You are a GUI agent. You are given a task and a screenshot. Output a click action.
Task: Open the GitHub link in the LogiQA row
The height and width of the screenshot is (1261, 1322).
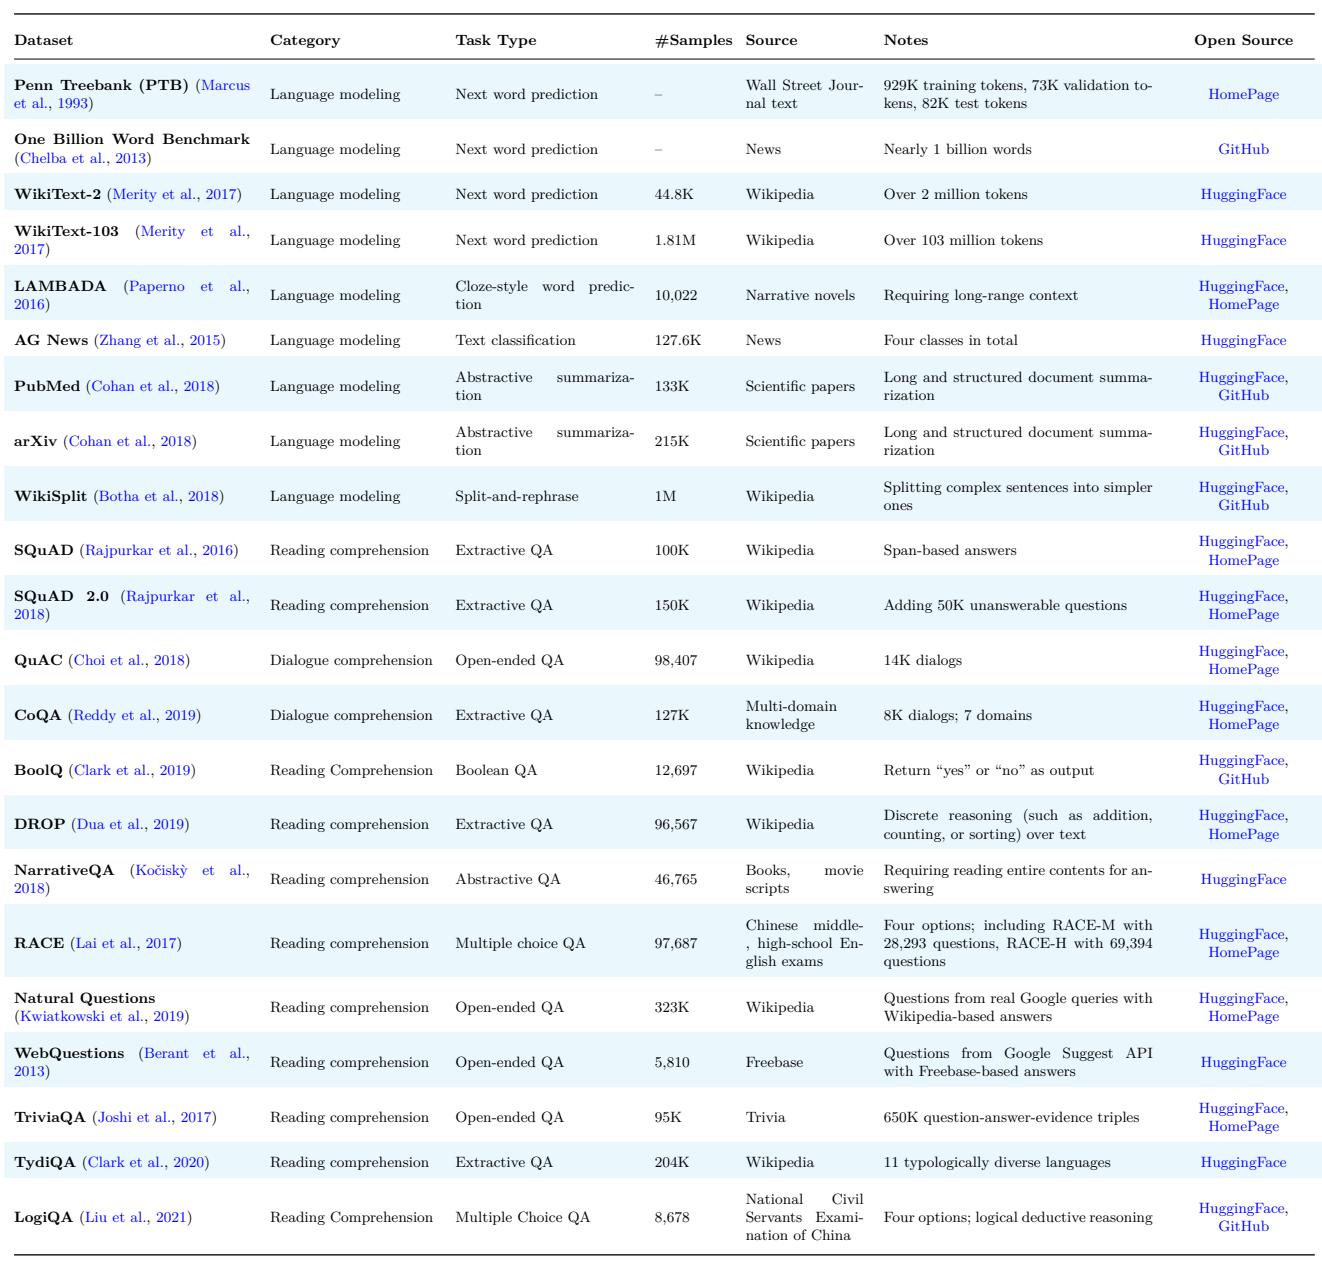coord(1243,1226)
